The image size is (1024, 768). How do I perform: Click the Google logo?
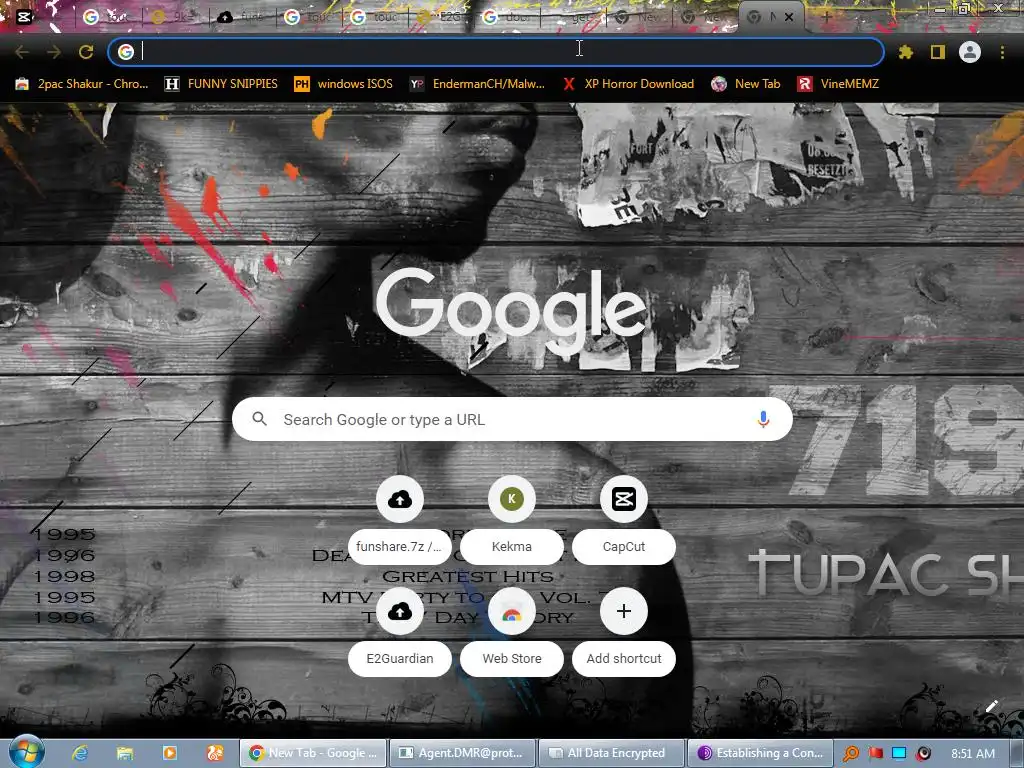pos(512,312)
